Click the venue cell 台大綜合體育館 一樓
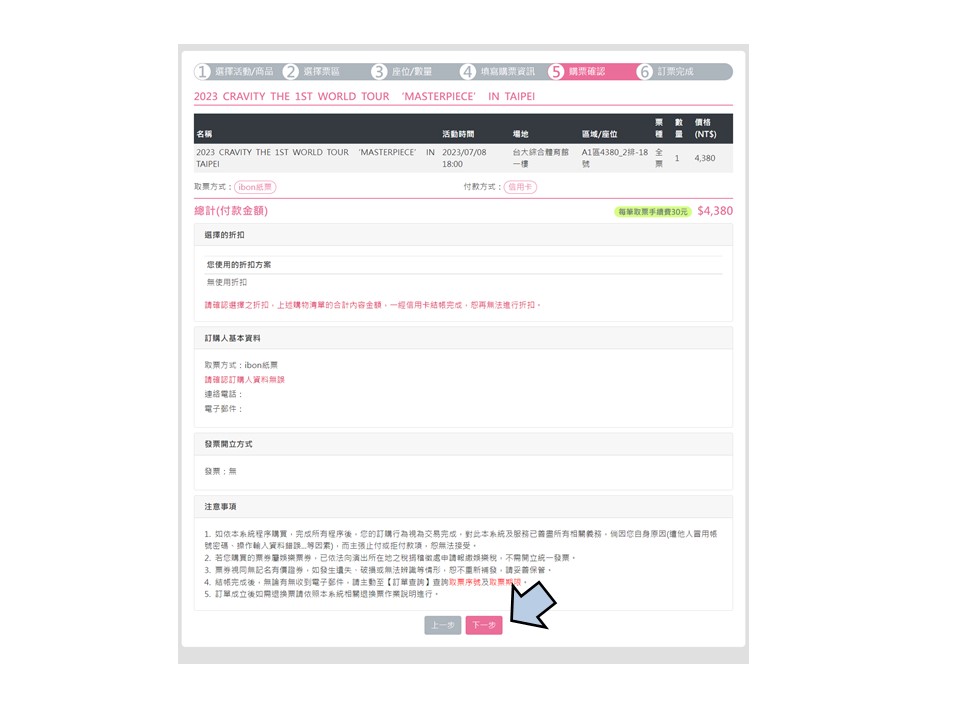The width and height of the screenshot is (960, 720). 541,158
